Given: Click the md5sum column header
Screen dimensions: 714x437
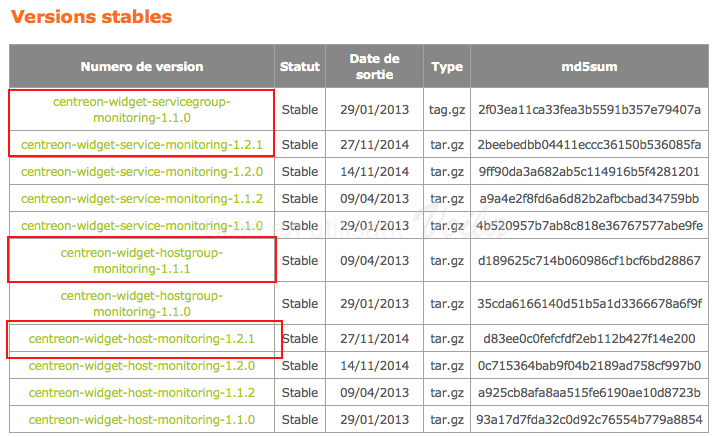Looking at the screenshot, I should (x=589, y=67).
